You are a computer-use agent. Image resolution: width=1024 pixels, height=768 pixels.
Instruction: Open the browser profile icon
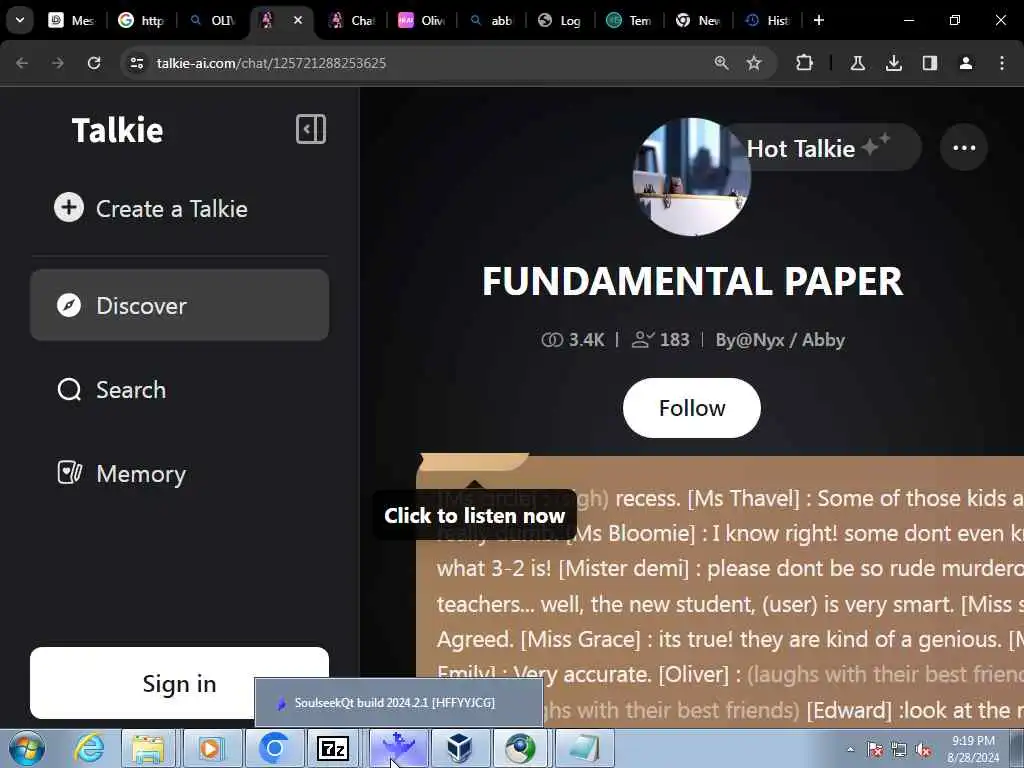click(x=966, y=63)
